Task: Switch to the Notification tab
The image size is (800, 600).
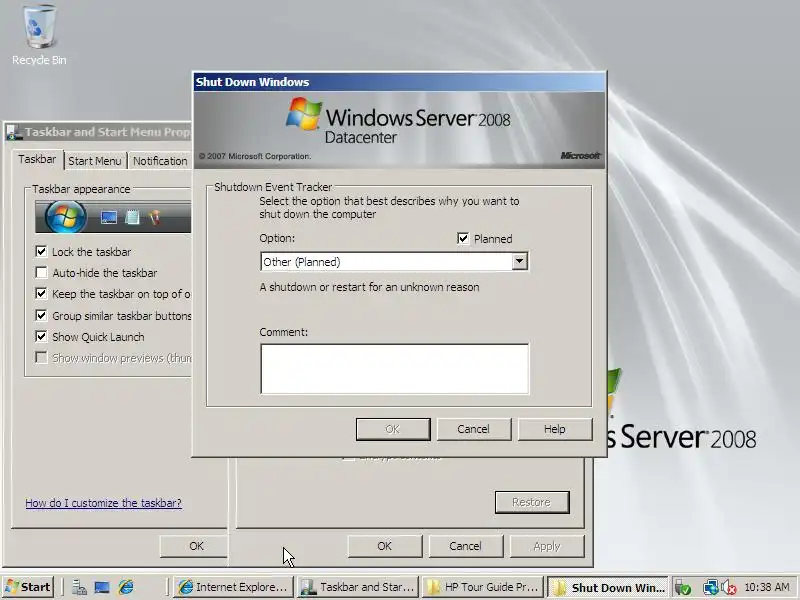Action: (x=160, y=161)
